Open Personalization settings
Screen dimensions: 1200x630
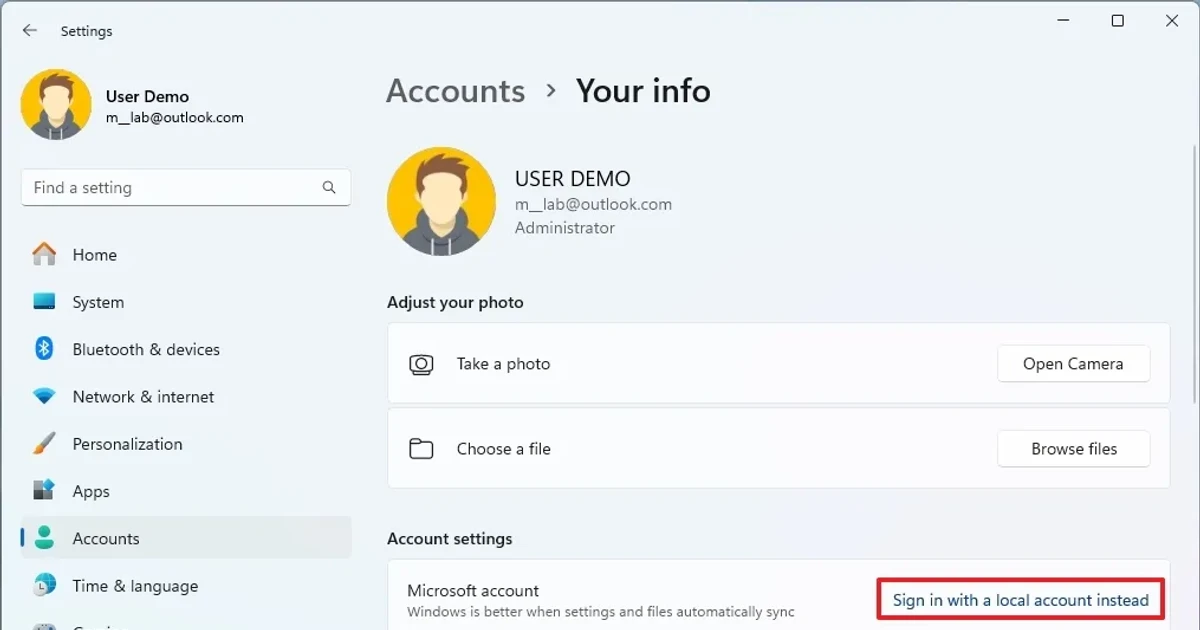tap(186, 444)
